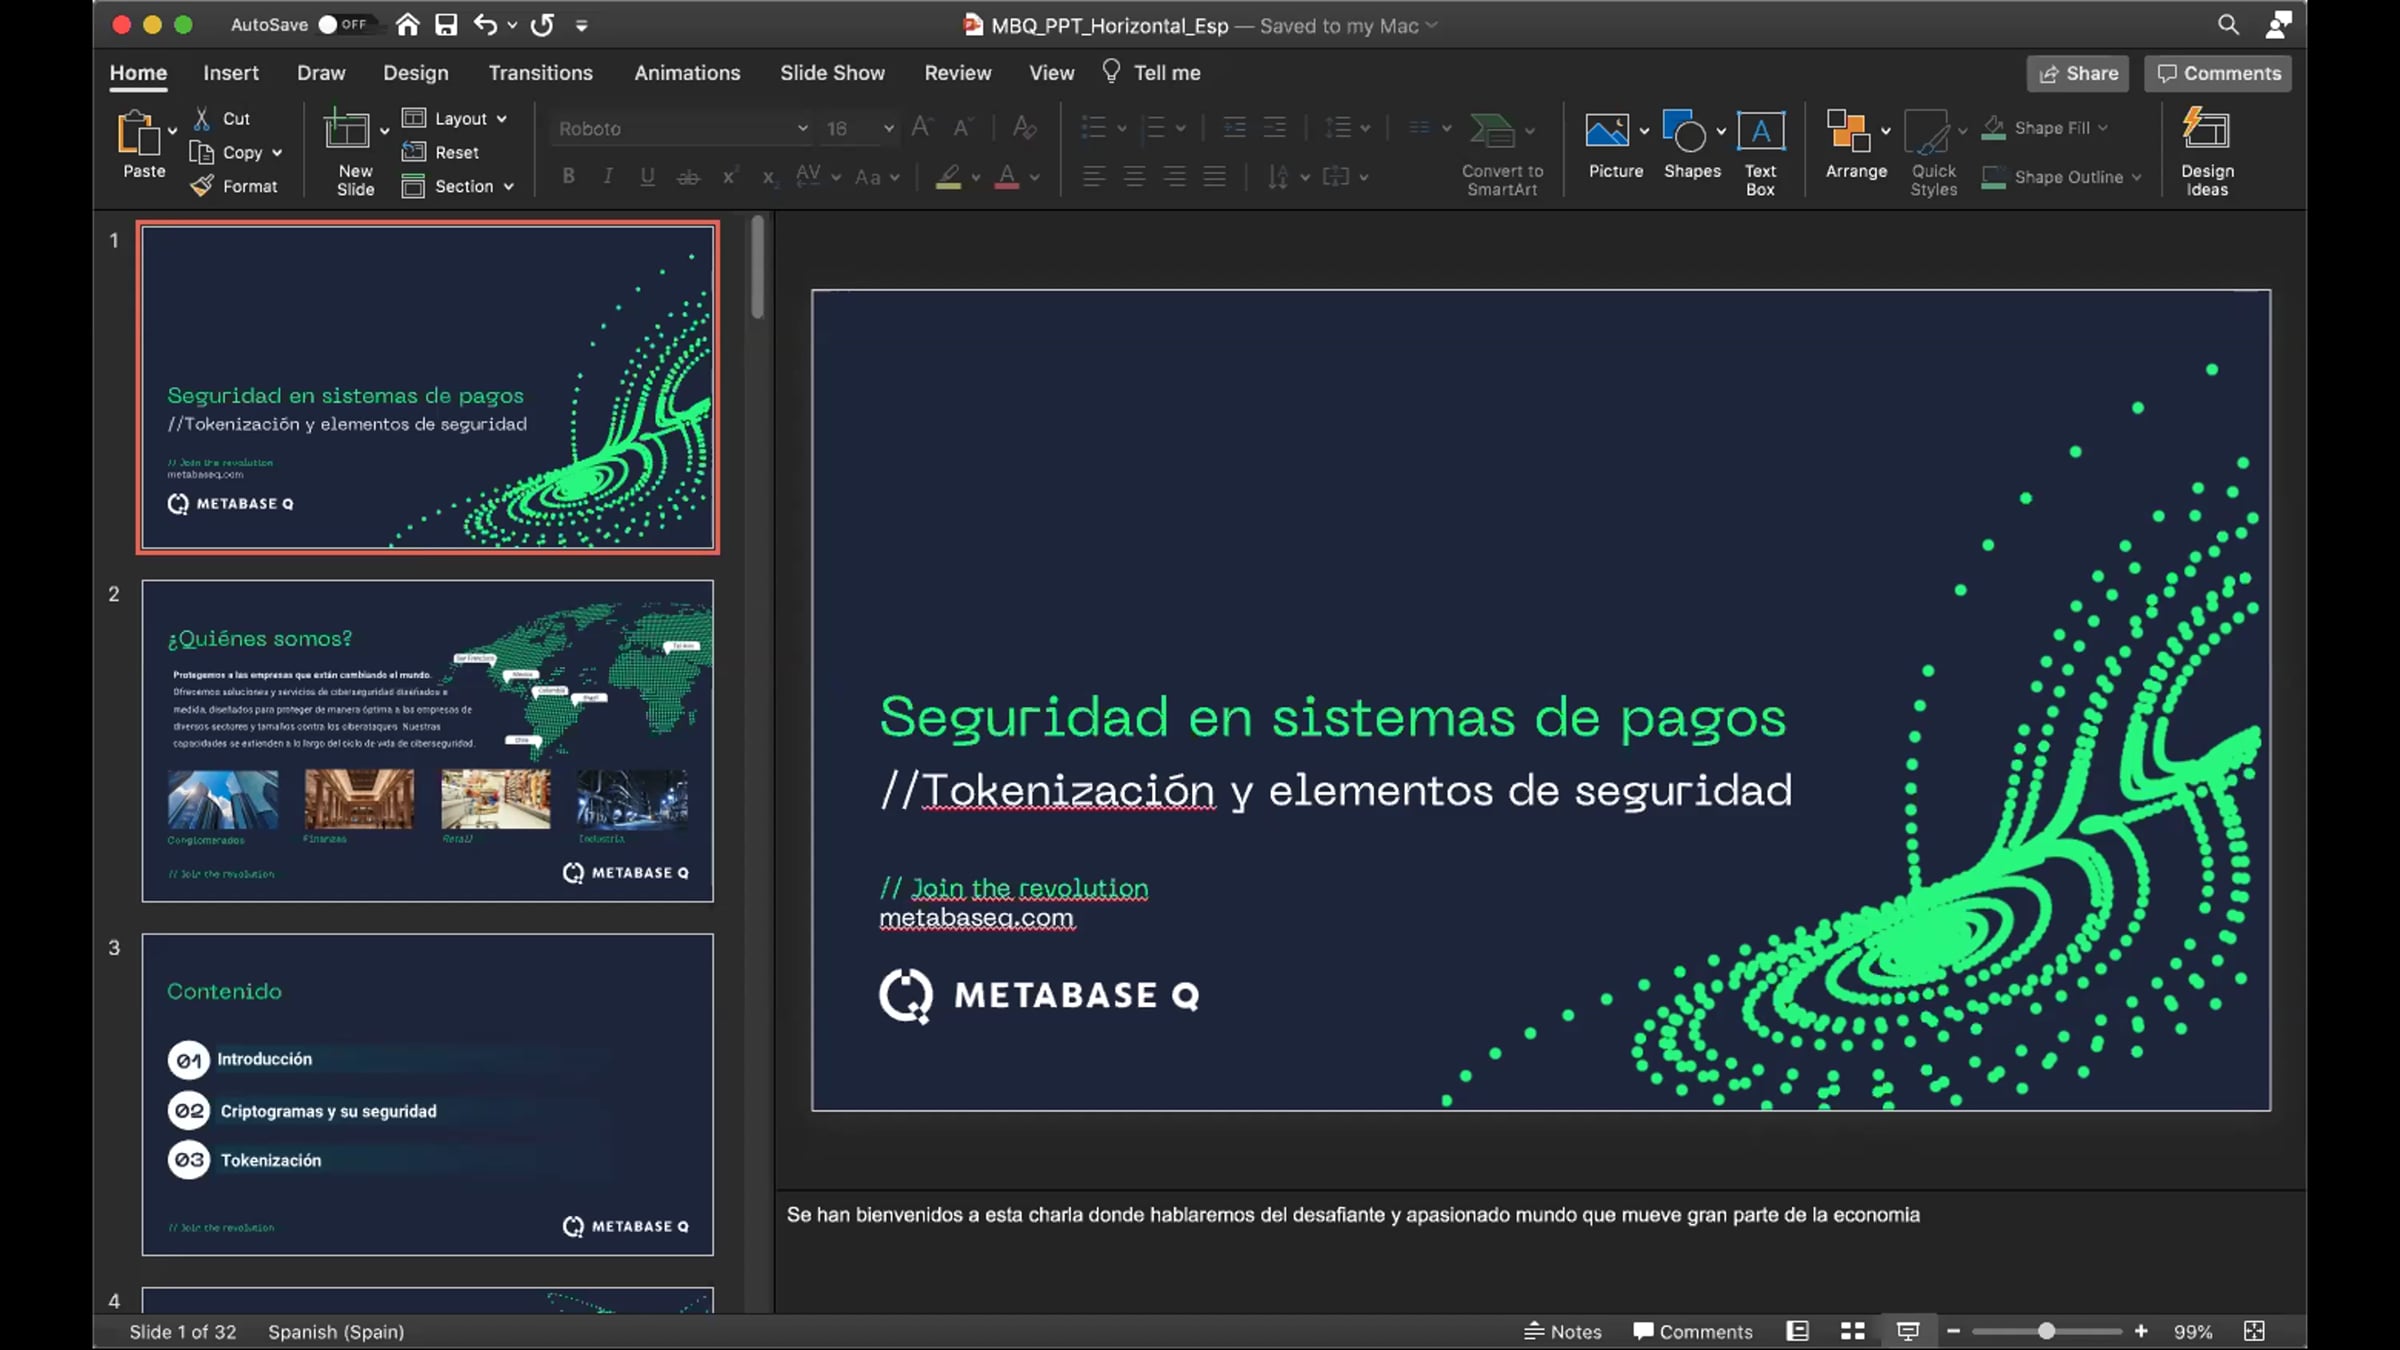
Task: Insert a Text Box
Action: point(1760,153)
